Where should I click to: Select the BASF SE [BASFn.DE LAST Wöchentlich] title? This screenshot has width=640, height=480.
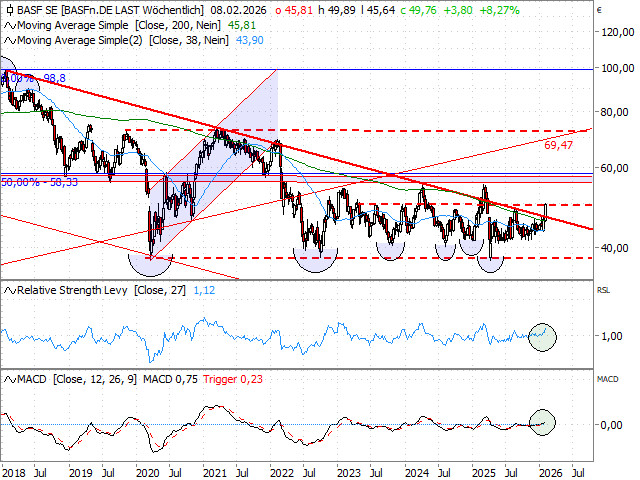click(x=110, y=10)
